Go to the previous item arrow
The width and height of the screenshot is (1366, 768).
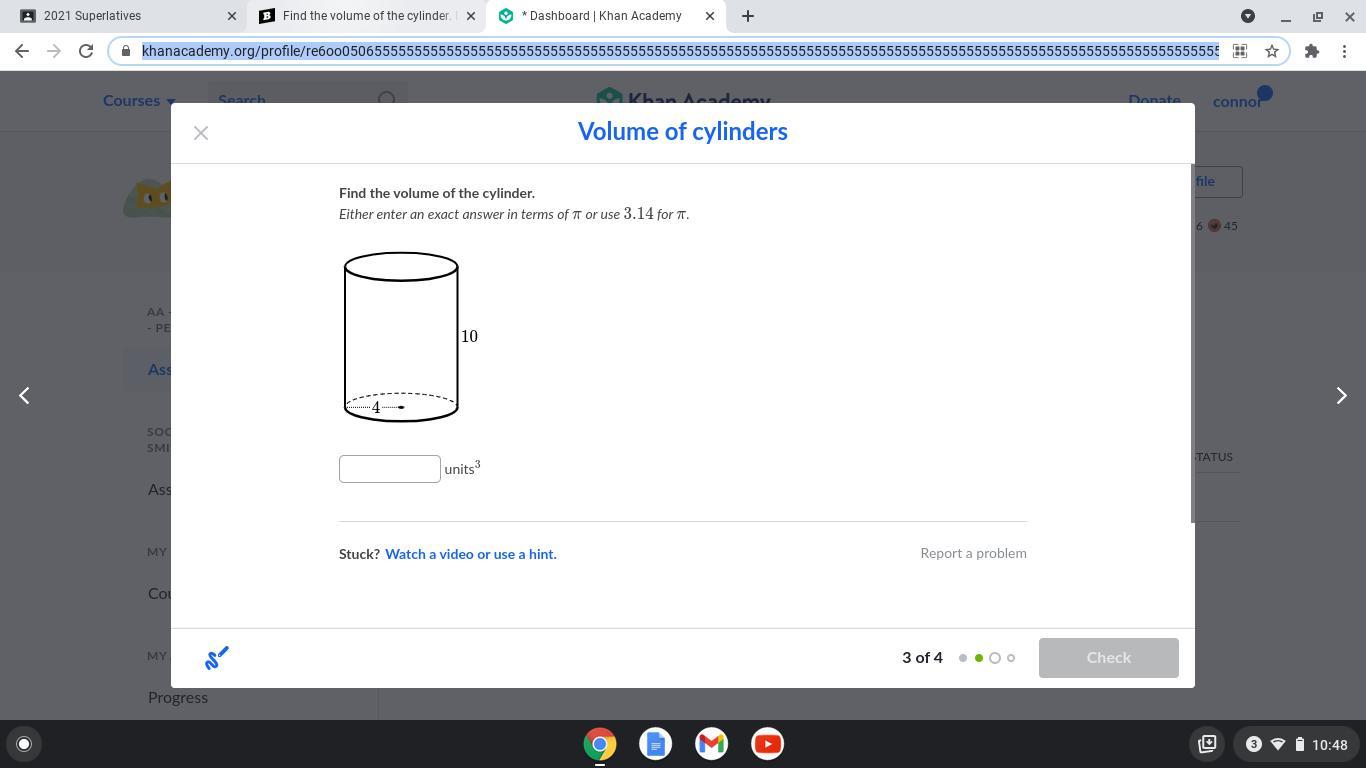(x=25, y=395)
